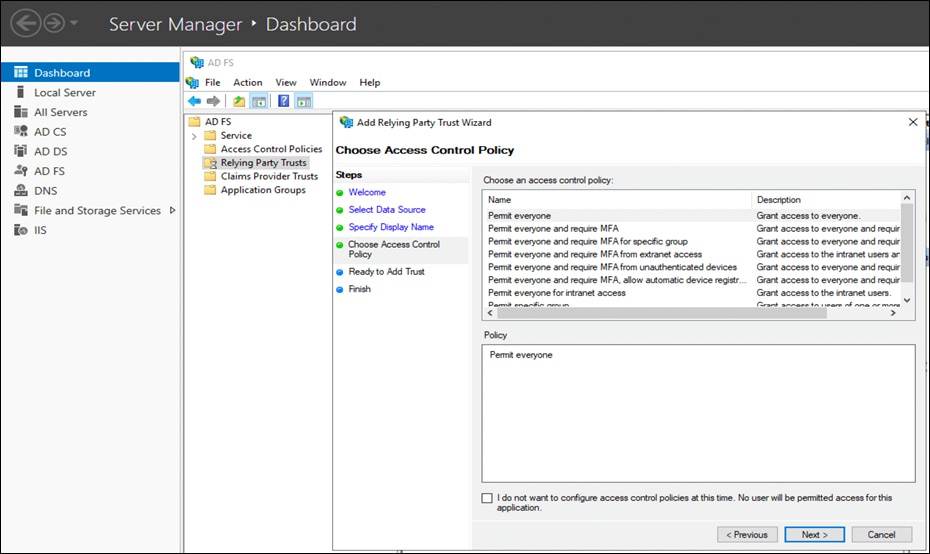Select Permit everyone and require MFA policy

pyautogui.click(x=553, y=229)
